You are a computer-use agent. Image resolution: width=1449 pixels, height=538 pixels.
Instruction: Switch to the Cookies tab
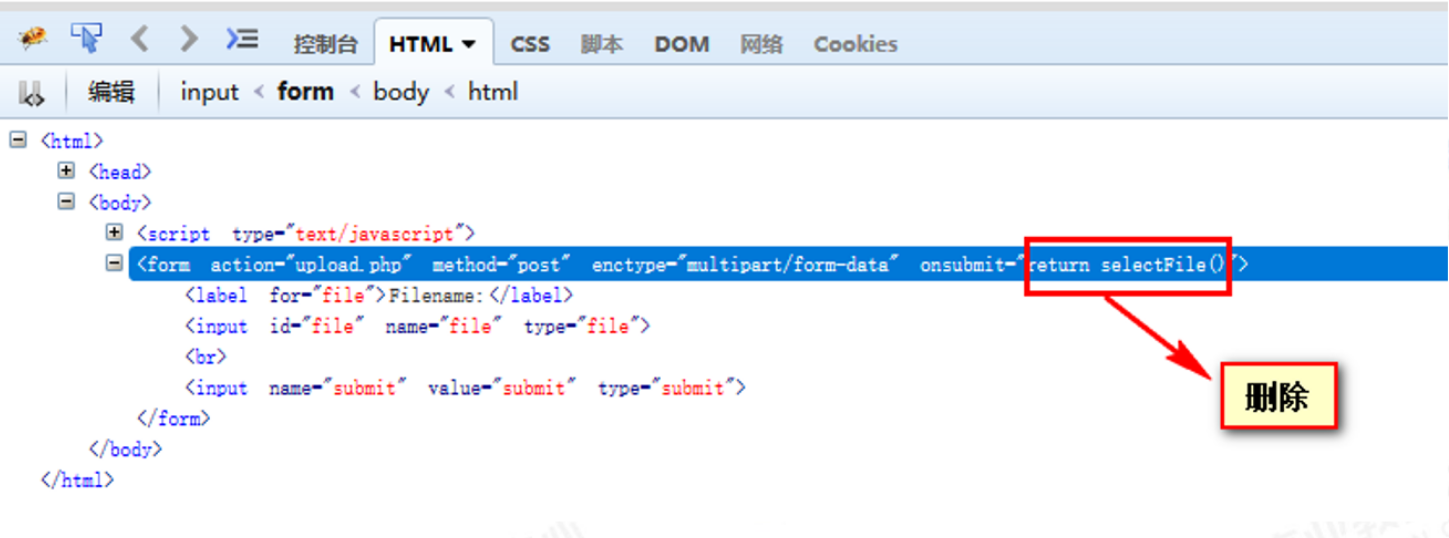click(855, 44)
